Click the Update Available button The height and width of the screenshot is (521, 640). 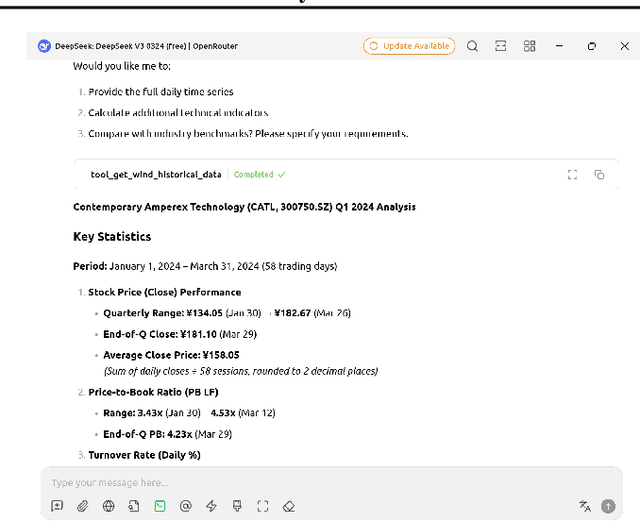click(x=409, y=46)
